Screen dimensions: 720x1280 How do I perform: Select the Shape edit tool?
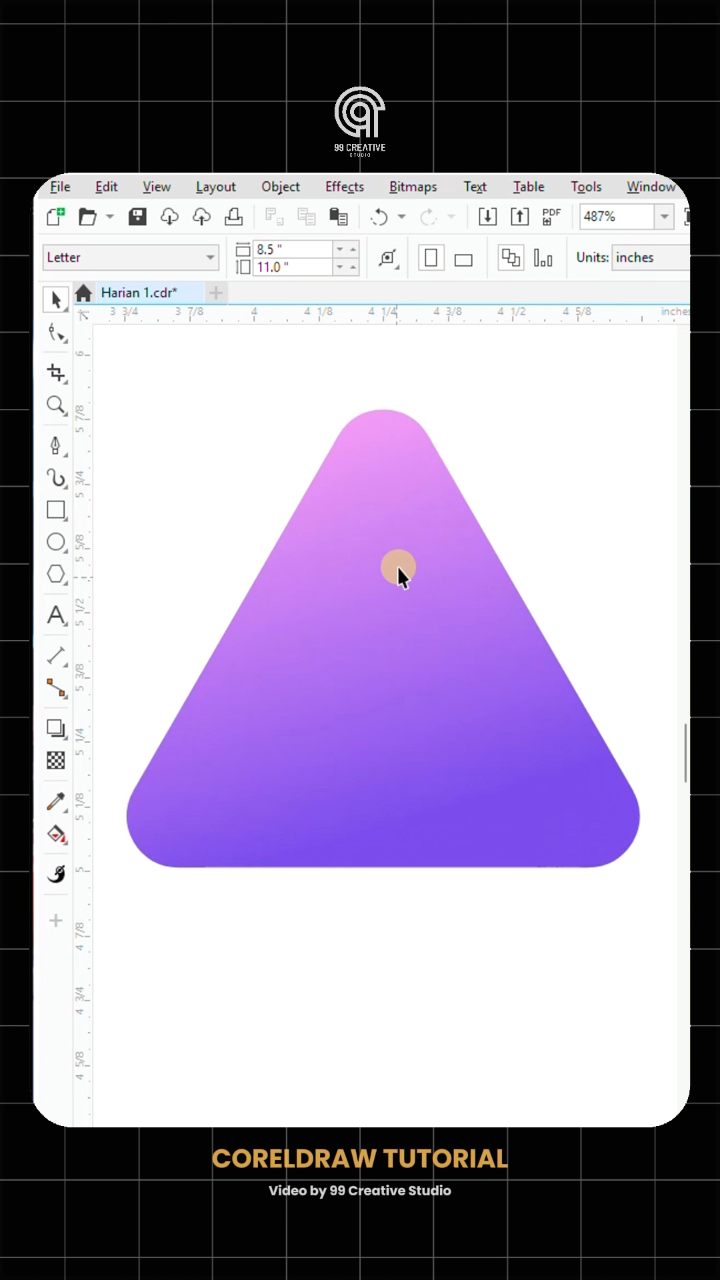[x=56, y=333]
